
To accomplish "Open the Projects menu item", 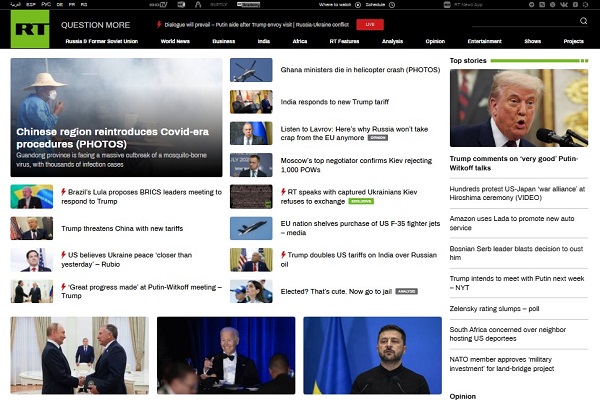I will point(574,41).
